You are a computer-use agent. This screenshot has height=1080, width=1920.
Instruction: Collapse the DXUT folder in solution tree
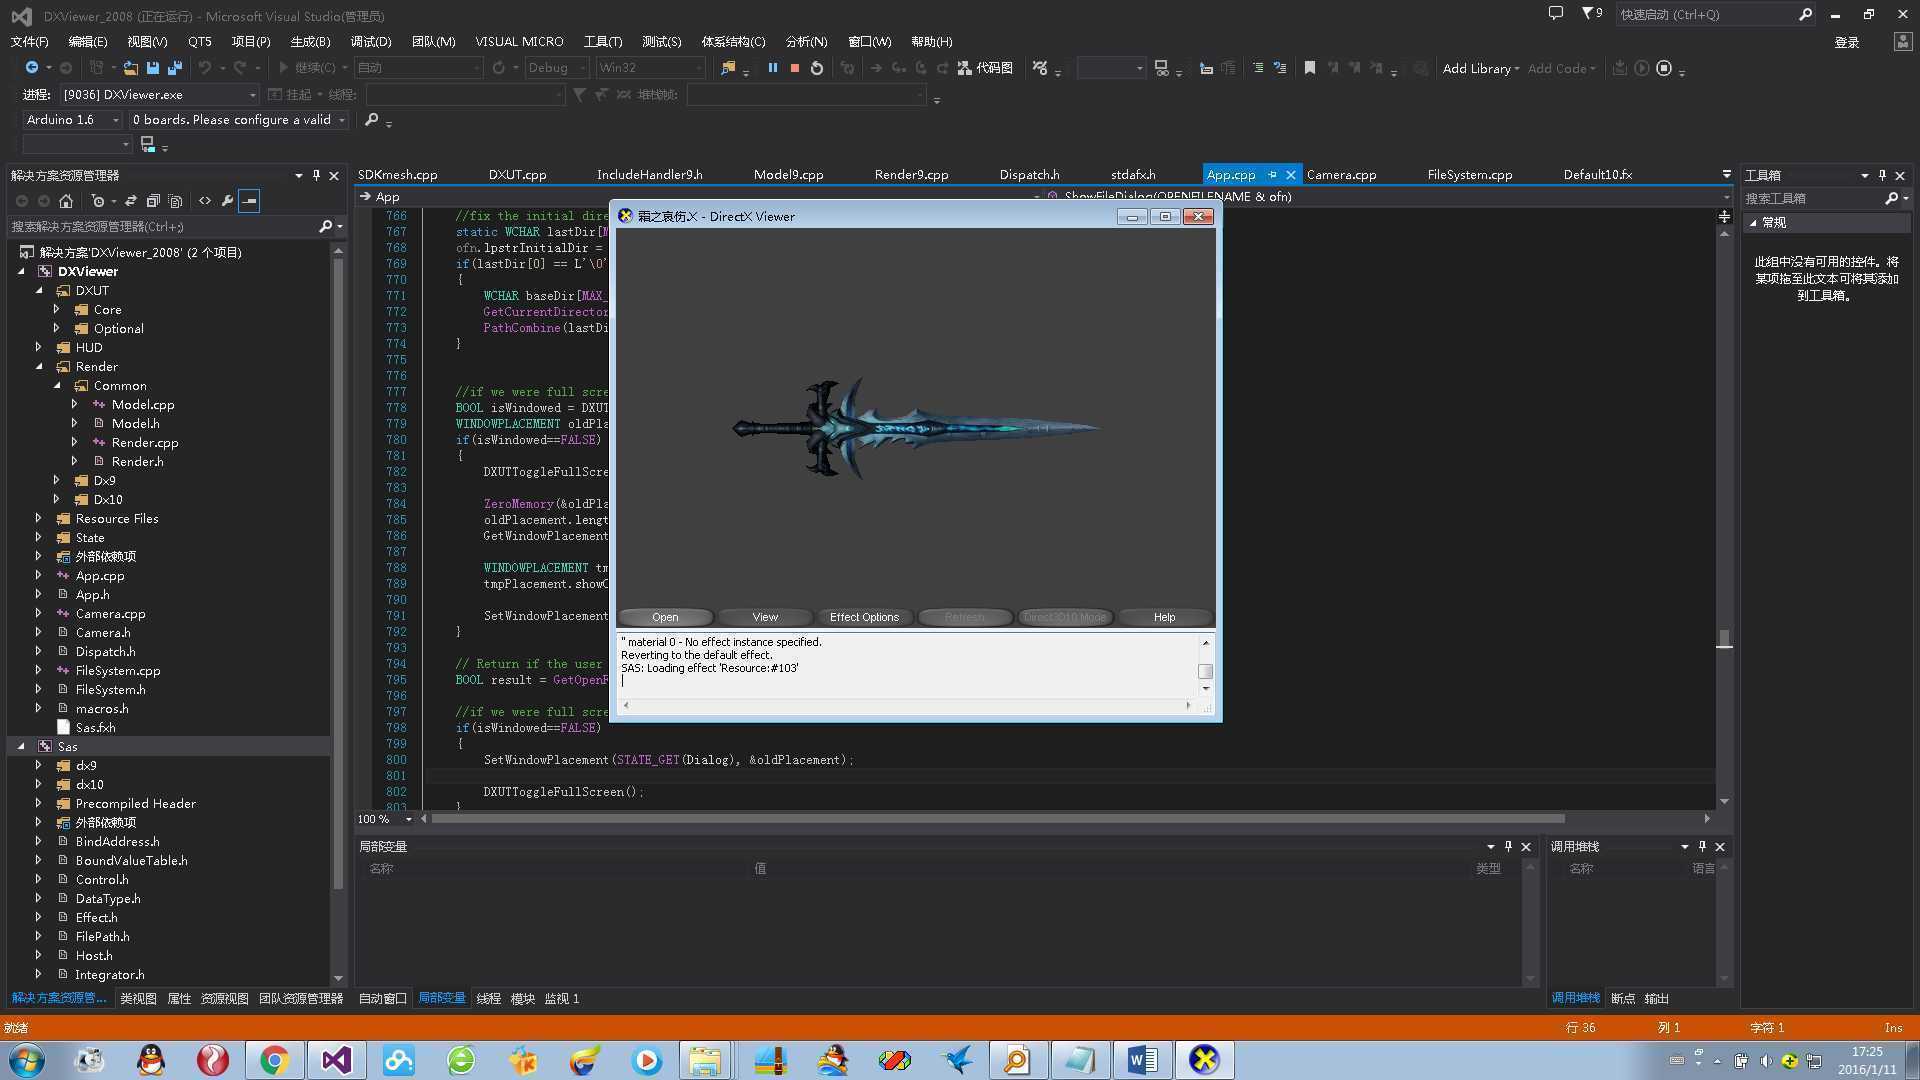39,291
